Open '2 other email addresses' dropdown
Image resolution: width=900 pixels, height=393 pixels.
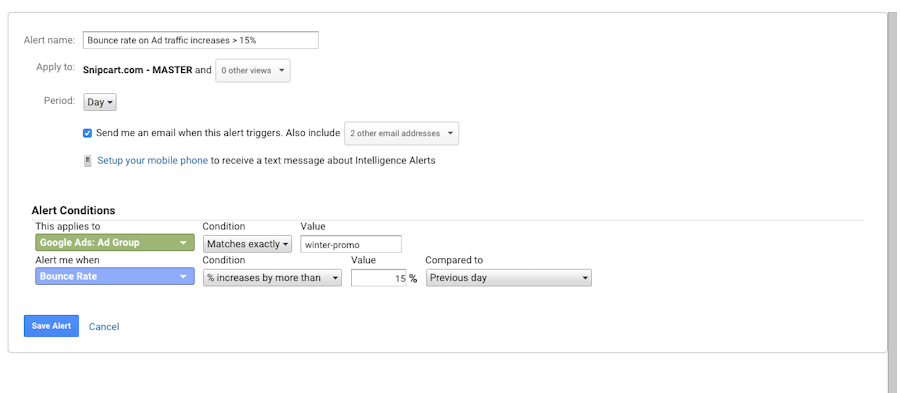(401, 133)
